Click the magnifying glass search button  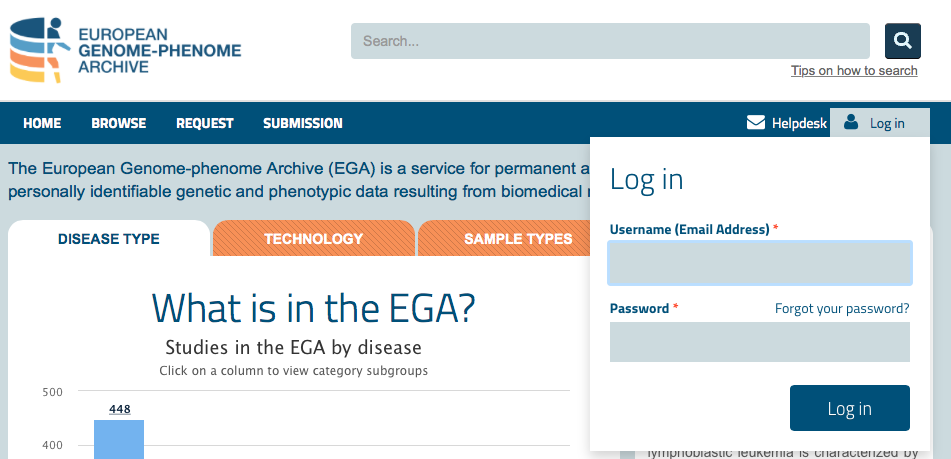[x=902, y=41]
